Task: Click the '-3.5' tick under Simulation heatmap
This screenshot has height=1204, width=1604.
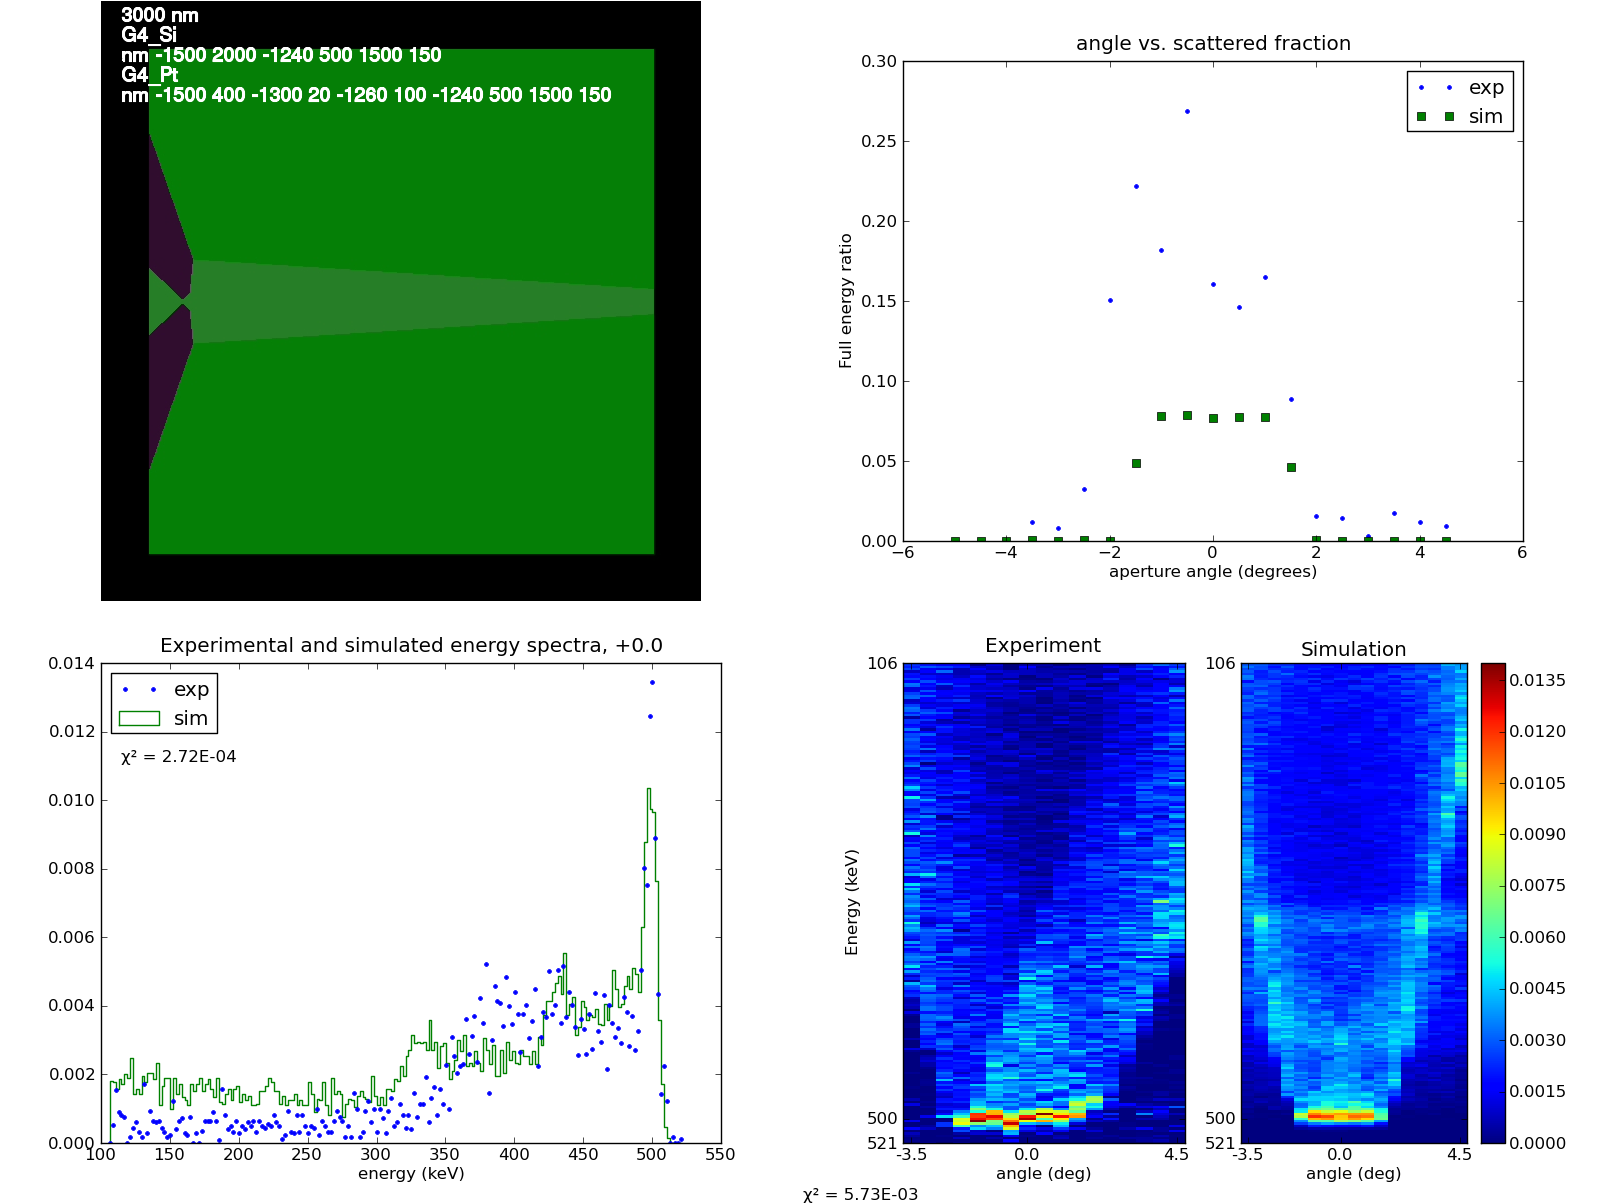Action: tap(1246, 1154)
